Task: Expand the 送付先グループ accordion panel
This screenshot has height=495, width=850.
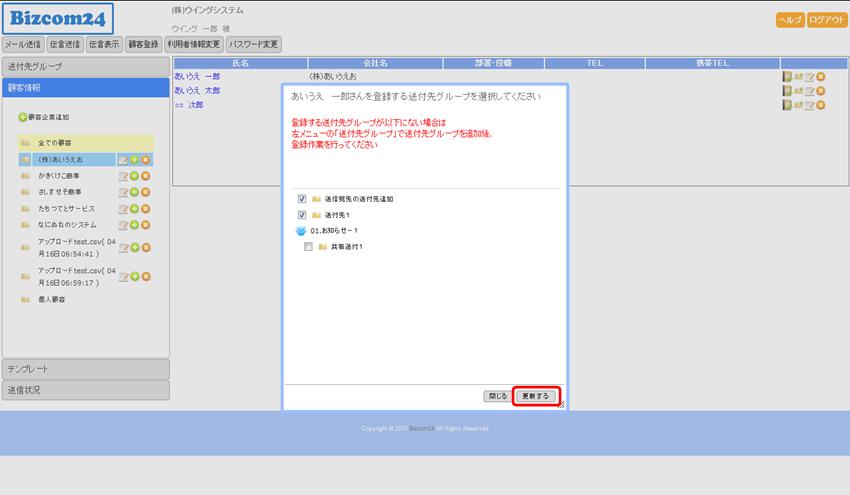Action: pos(85,66)
